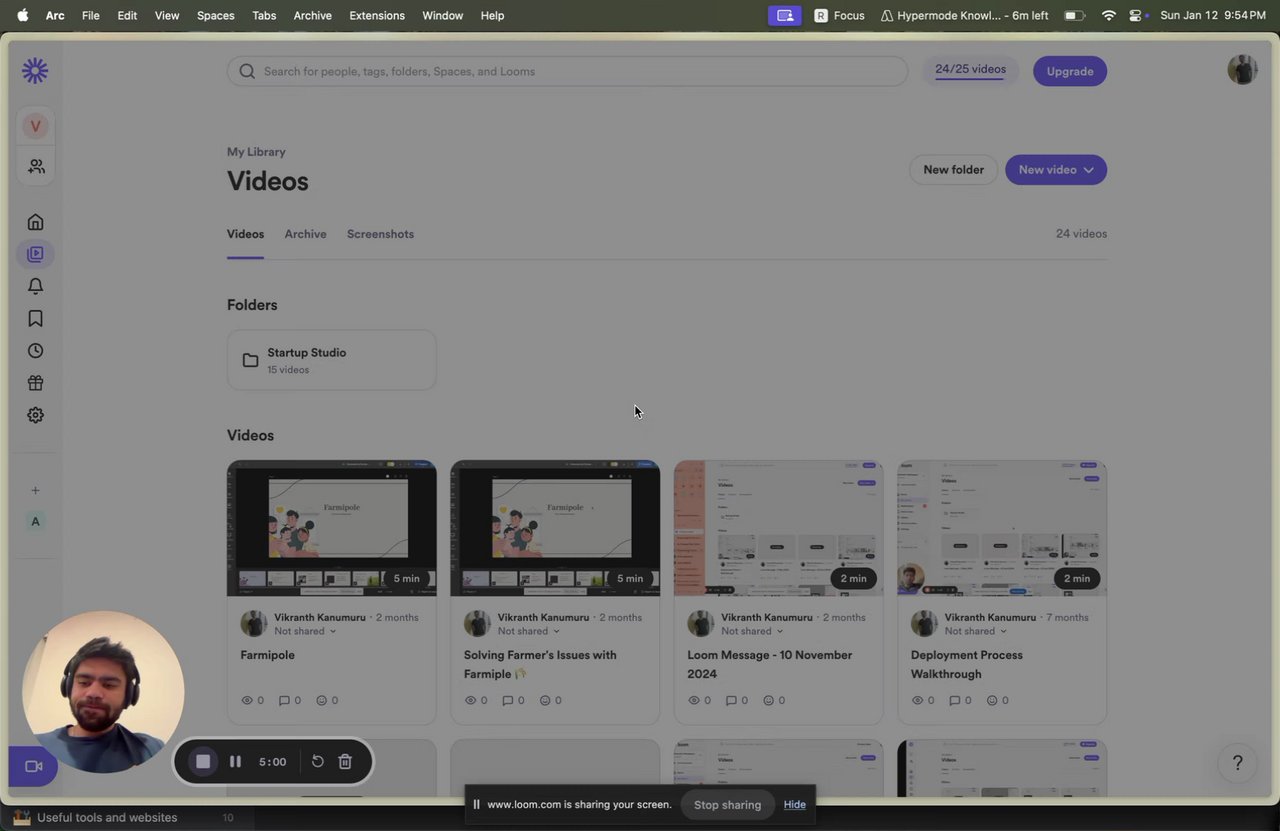Open the clock history icon in sidebar

tap(35, 351)
